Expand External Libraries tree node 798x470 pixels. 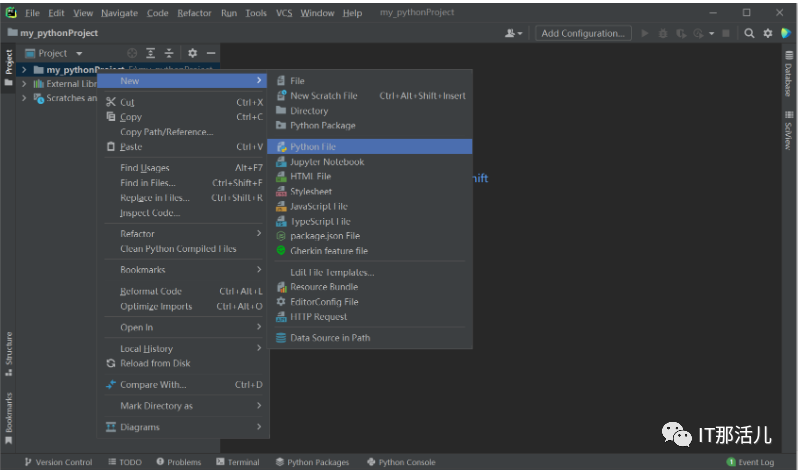point(24,84)
